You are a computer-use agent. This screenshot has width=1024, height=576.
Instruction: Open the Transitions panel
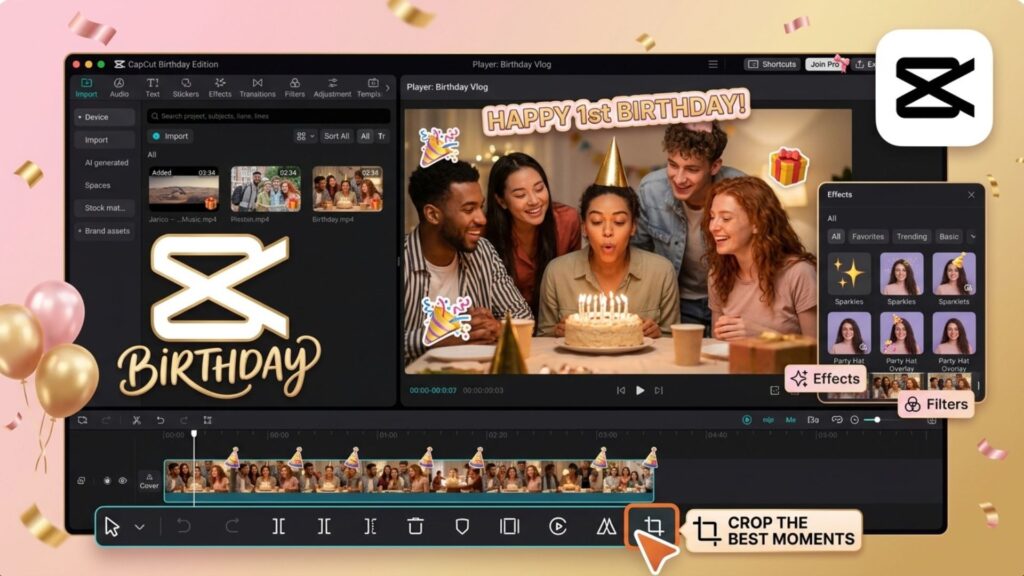tap(257, 88)
